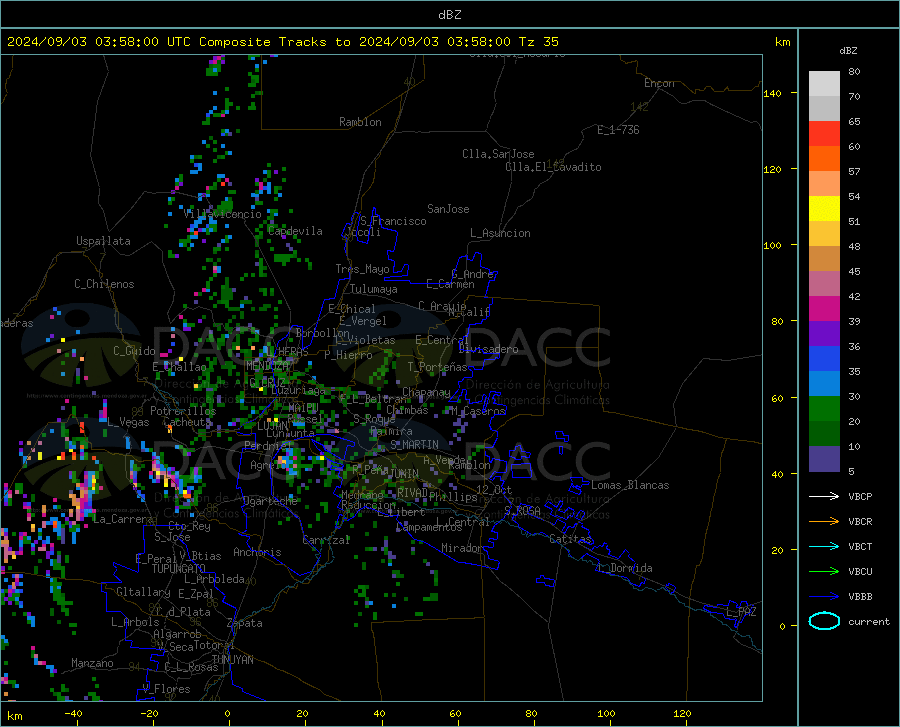Click the 'Lomas_Blancas' map label
The height and width of the screenshot is (727, 900).
[x=630, y=485]
